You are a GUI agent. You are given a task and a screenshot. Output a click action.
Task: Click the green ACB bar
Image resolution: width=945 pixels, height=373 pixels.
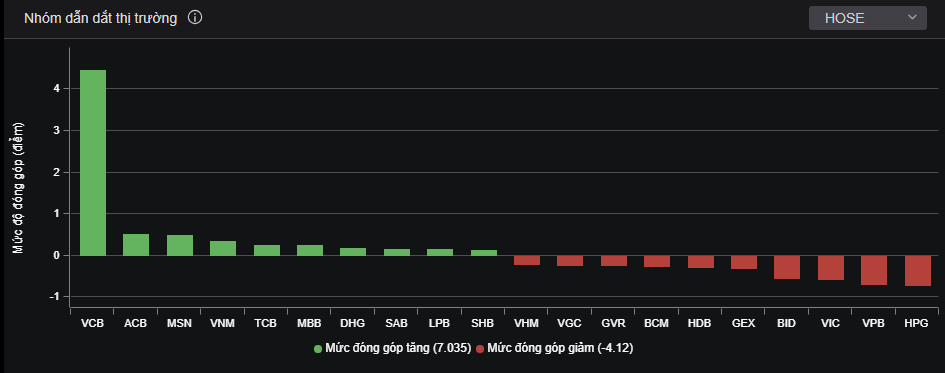[136, 245]
